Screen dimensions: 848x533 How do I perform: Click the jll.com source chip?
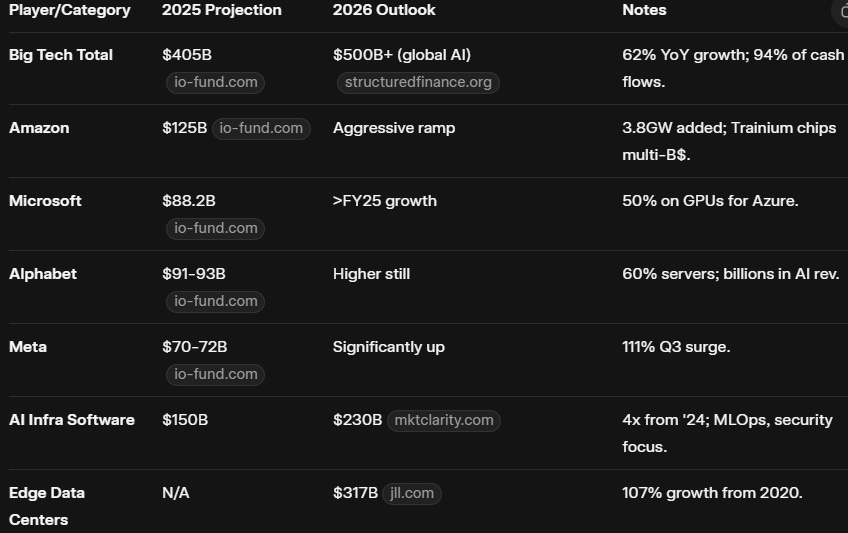(411, 493)
